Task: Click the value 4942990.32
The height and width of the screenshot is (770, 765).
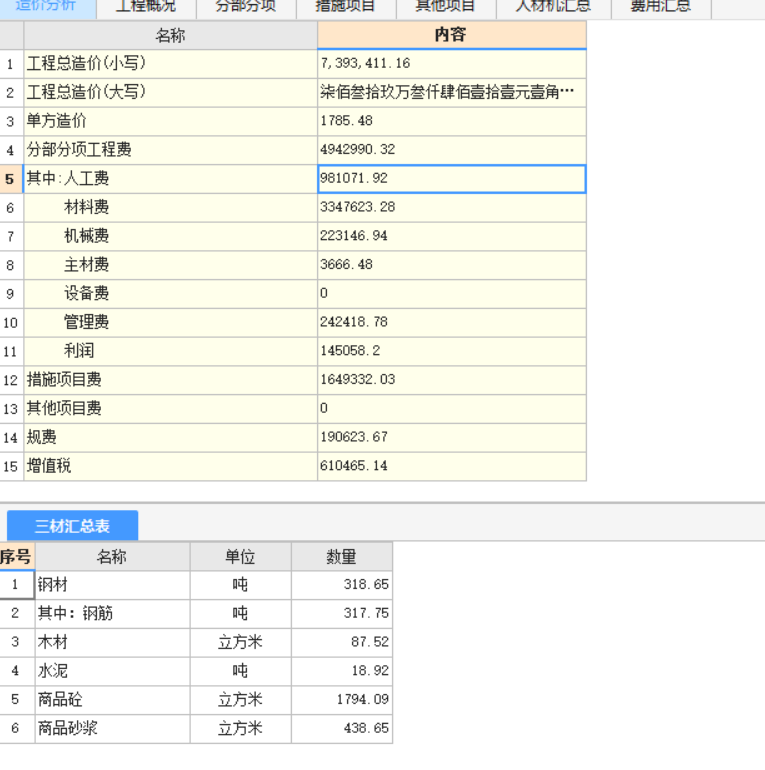Action: pos(452,150)
